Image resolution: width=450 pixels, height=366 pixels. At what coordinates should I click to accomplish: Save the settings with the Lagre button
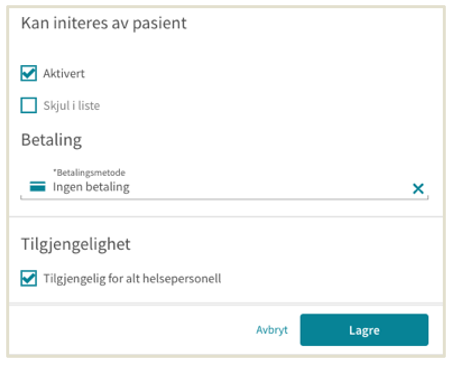[x=364, y=330]
